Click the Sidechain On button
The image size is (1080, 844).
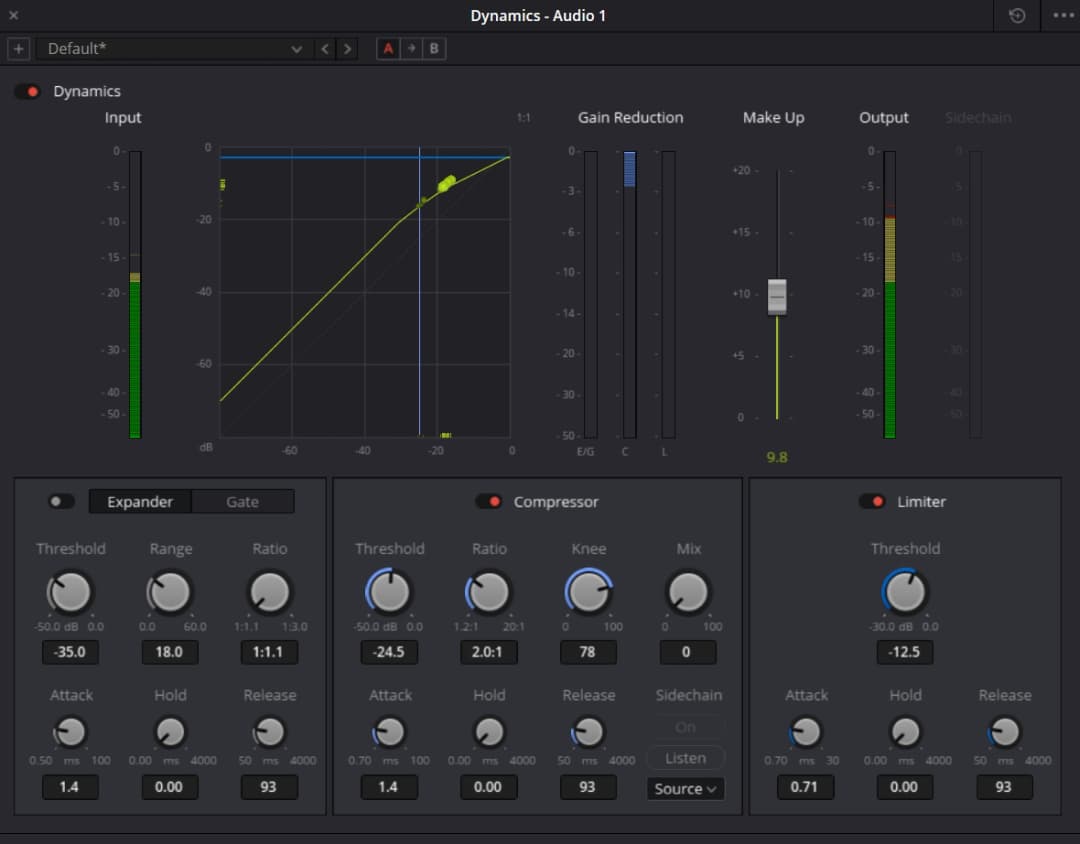pos(686,727)
